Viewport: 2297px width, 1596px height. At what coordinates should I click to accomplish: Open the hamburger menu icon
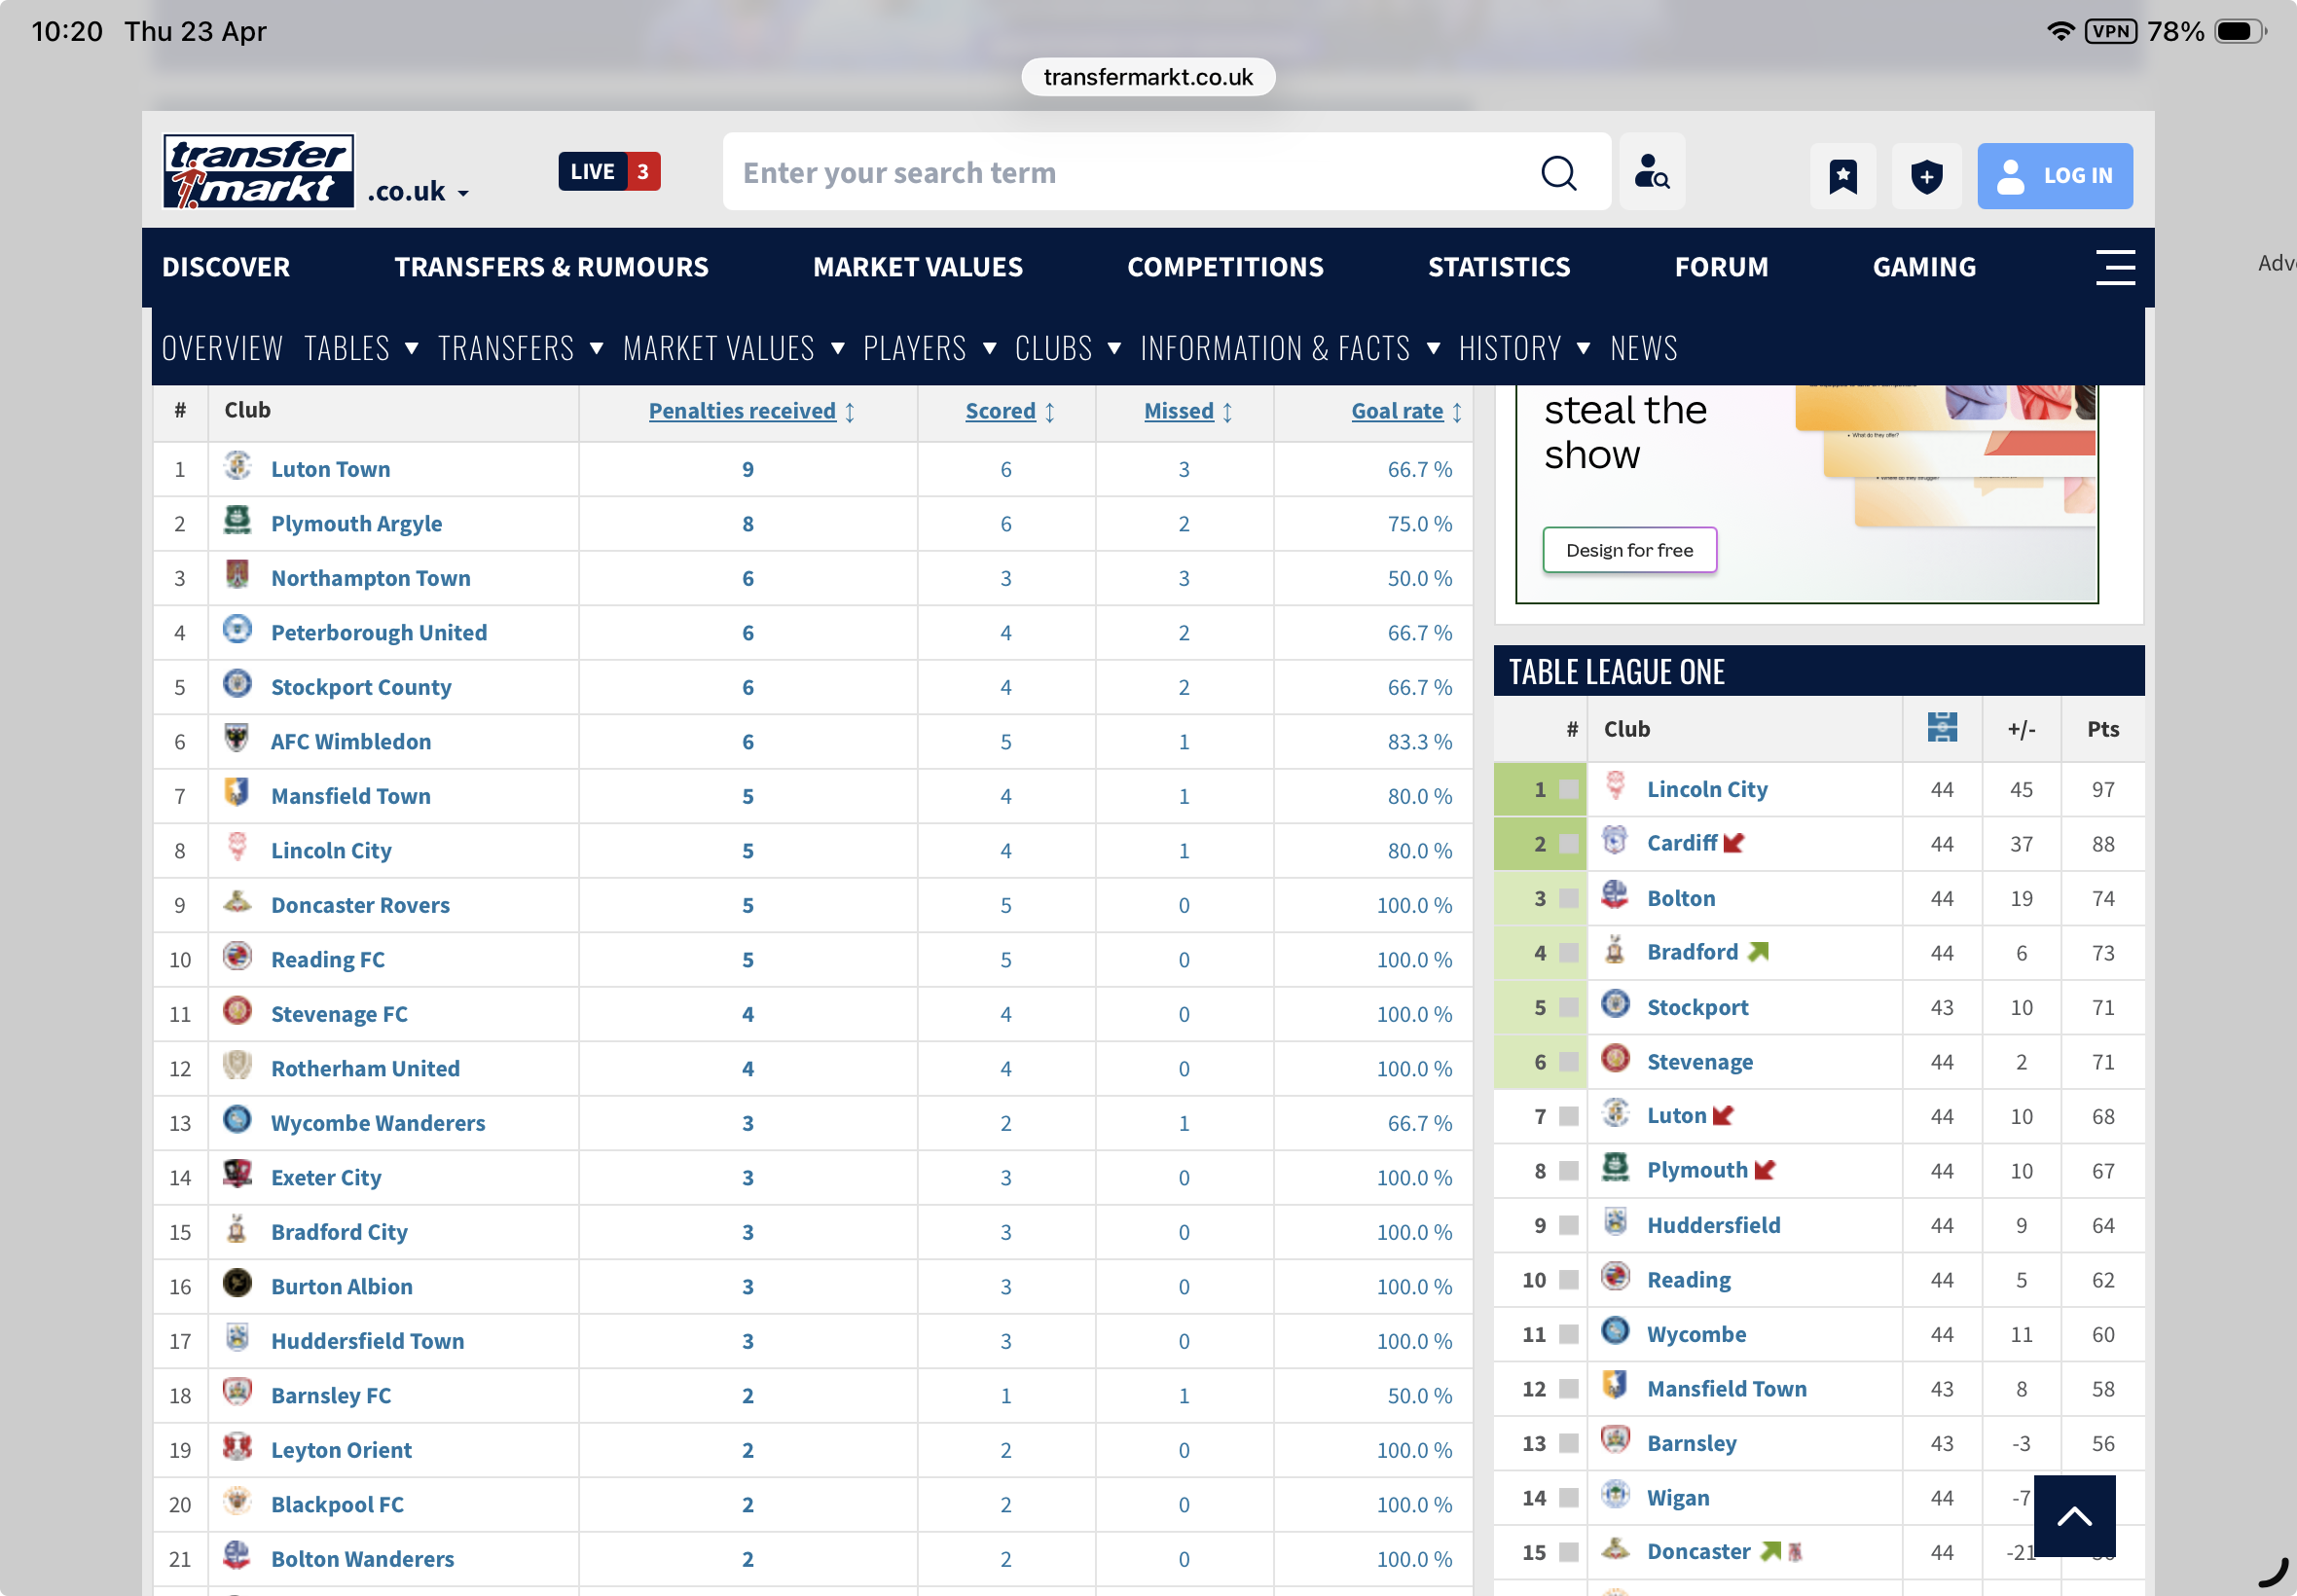pyautogui.click(x=2114, y=267)
